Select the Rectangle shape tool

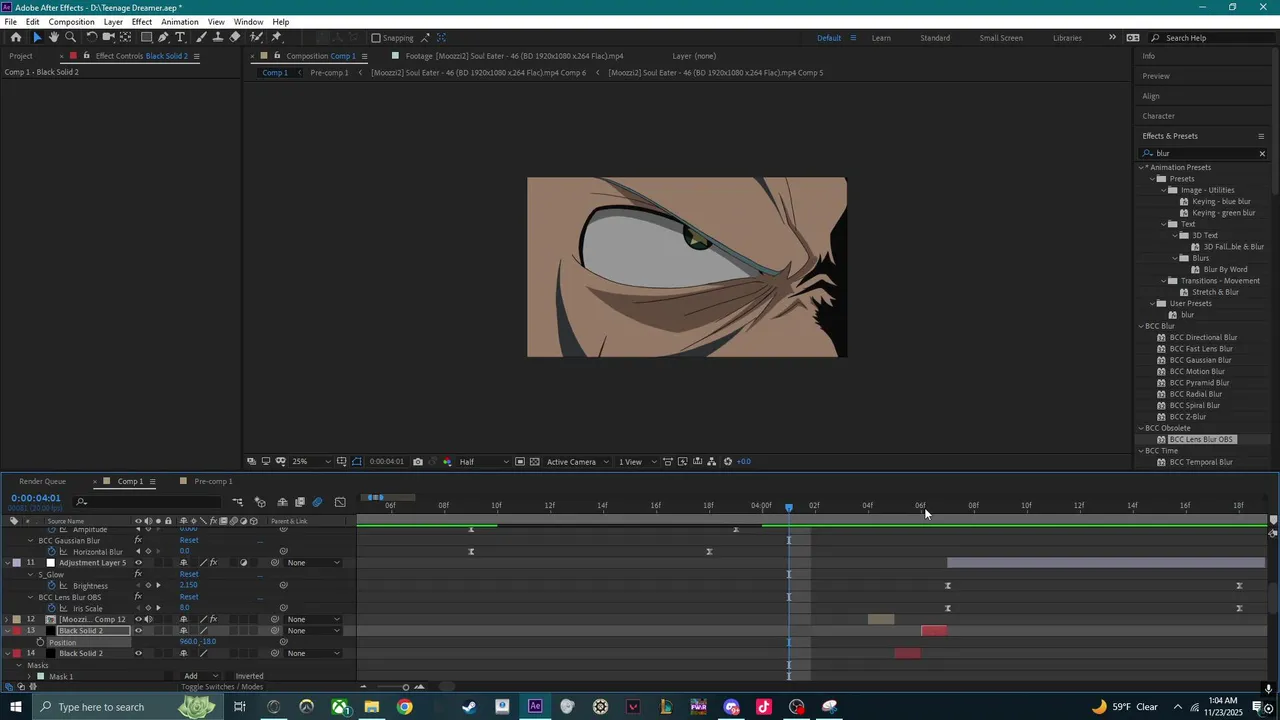click(146, 37)
